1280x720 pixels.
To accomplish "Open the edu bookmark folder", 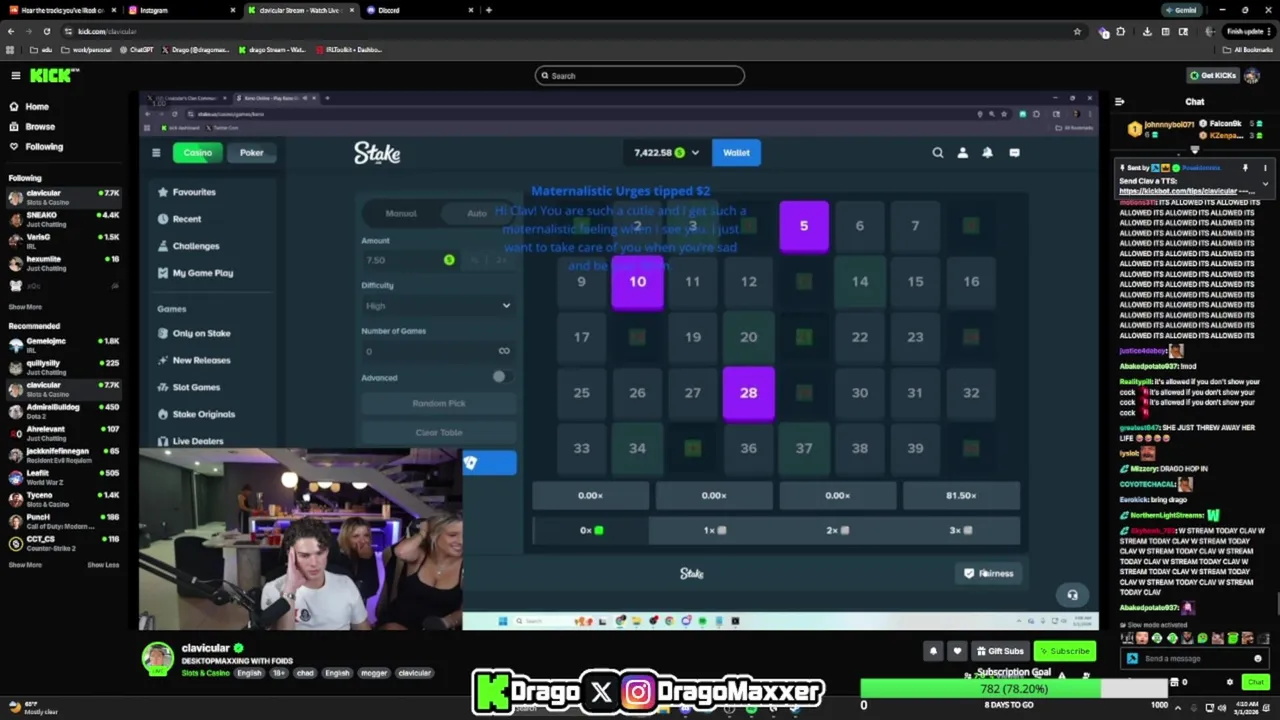I will [x=42, y=49].
